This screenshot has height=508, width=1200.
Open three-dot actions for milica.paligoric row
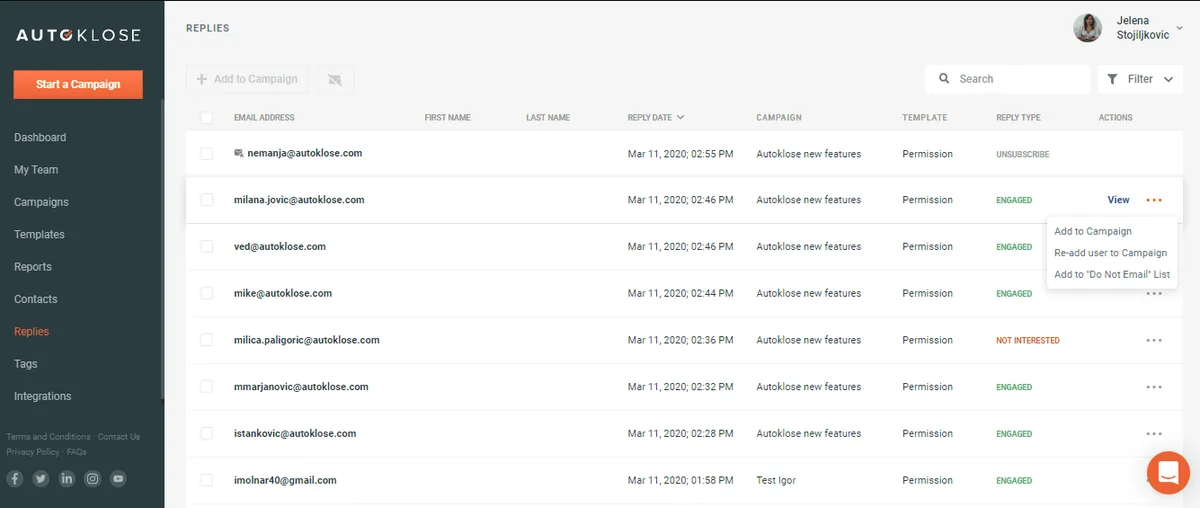[1154, 340]
